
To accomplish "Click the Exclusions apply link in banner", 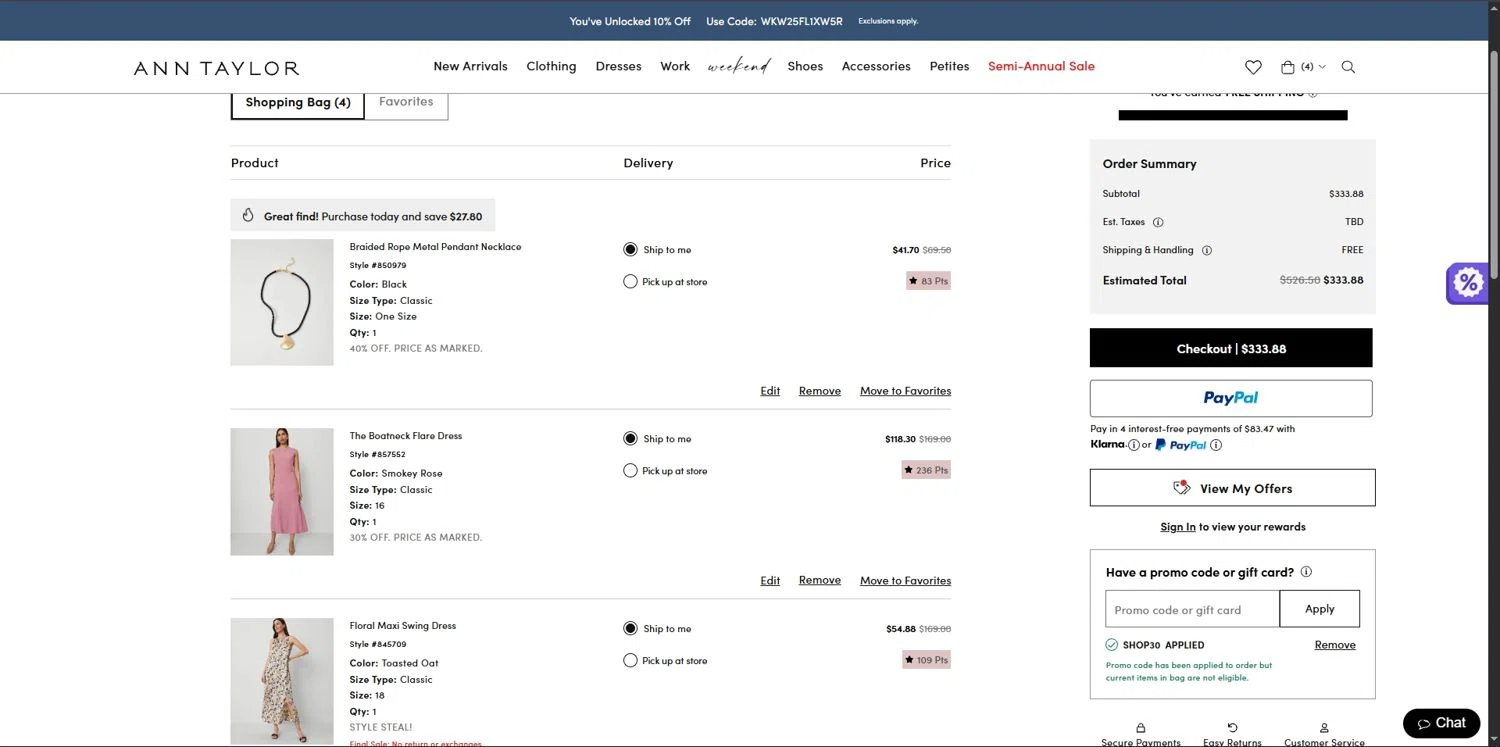I will (888, 21).
